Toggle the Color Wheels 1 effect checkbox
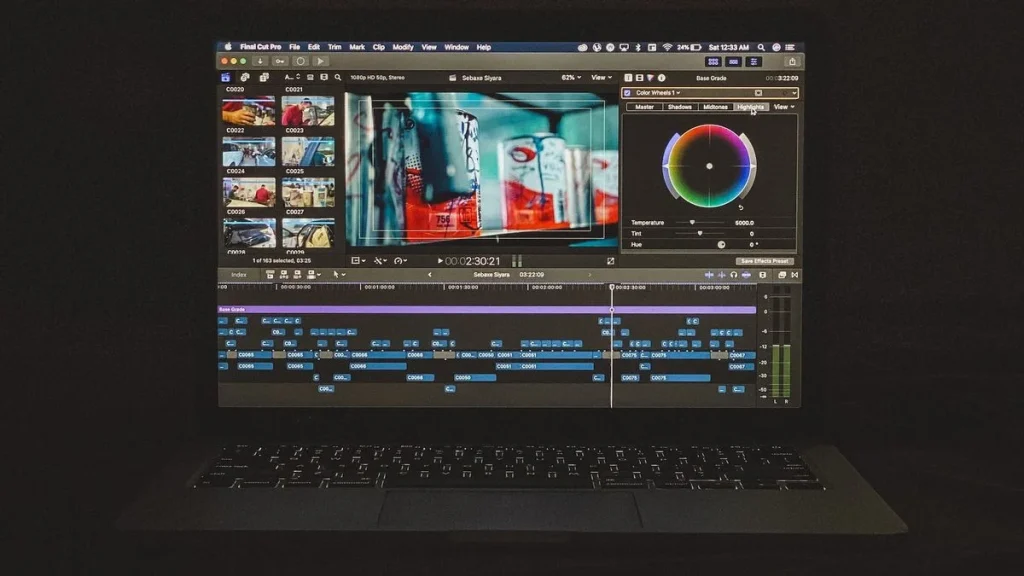Screen dimensions: 1024x576 (x=628, y=93)
